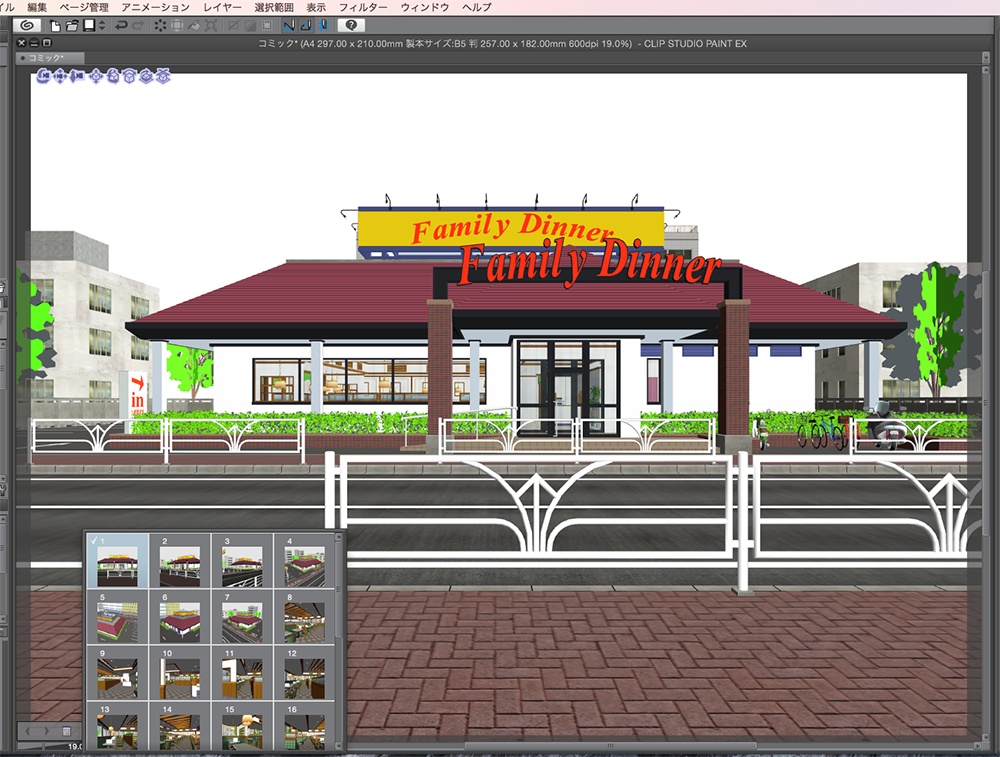Select camera angle preset 6 thumbnail

coord(180,617)
